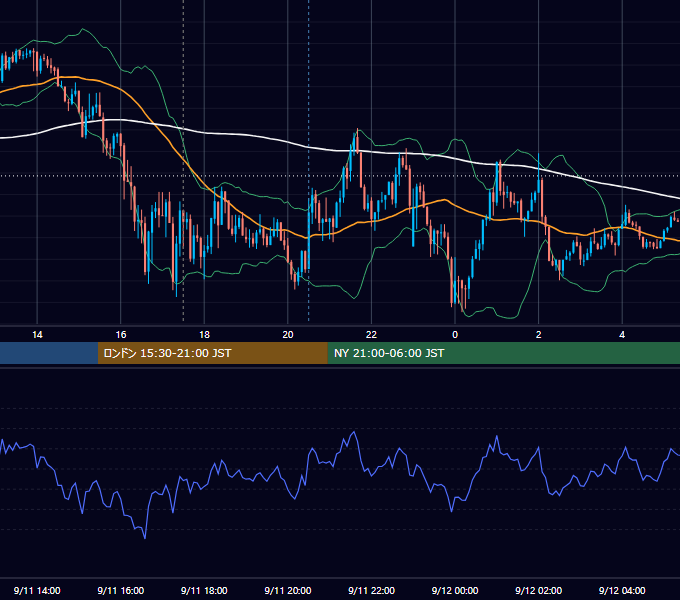Click the 9/12 02:00 oscillator time label
The image size is (680, 600).
pyautogui.click(x=539, y=590)
